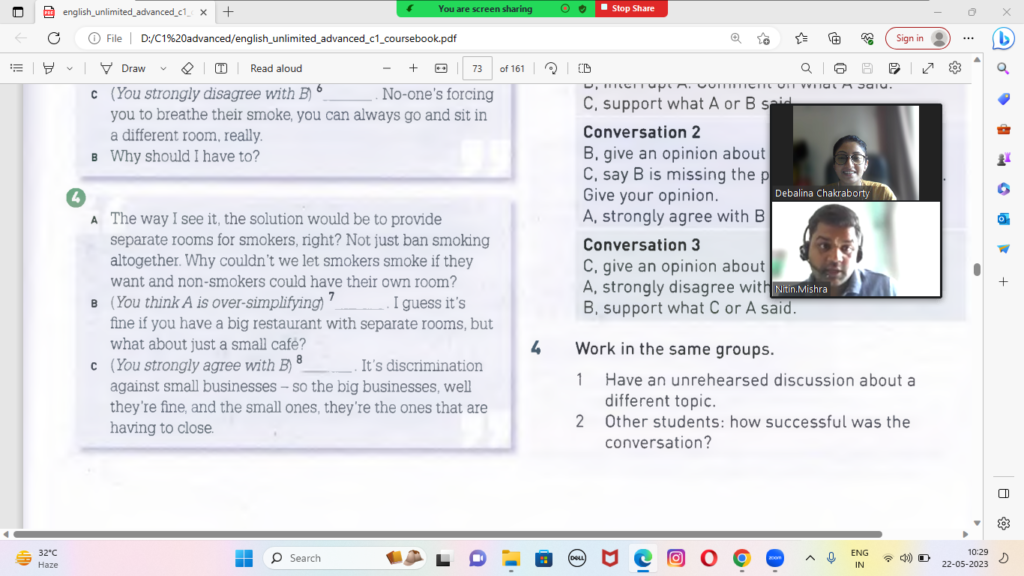Image resolution: width=1024 pixels, height=576 pixels.
Task: Click the Rotate page icon
Action: click(551, 68)
